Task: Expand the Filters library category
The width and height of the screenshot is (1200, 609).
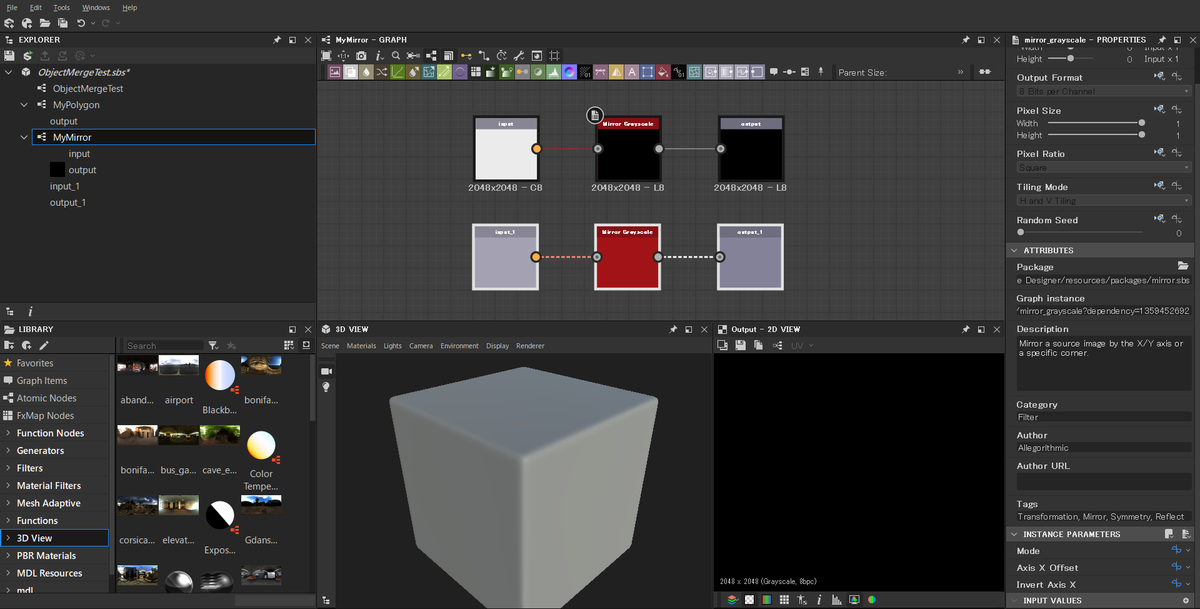Action: [x=9, y=468]
